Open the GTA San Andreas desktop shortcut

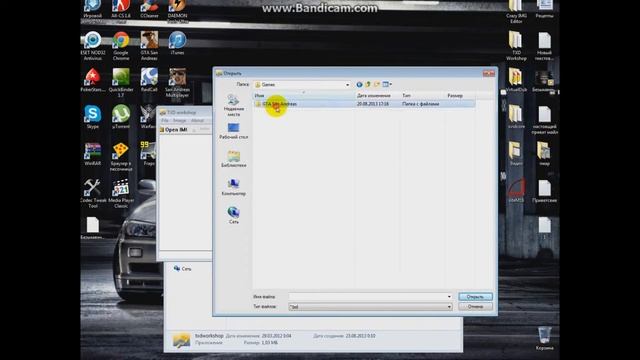point(149,46)
